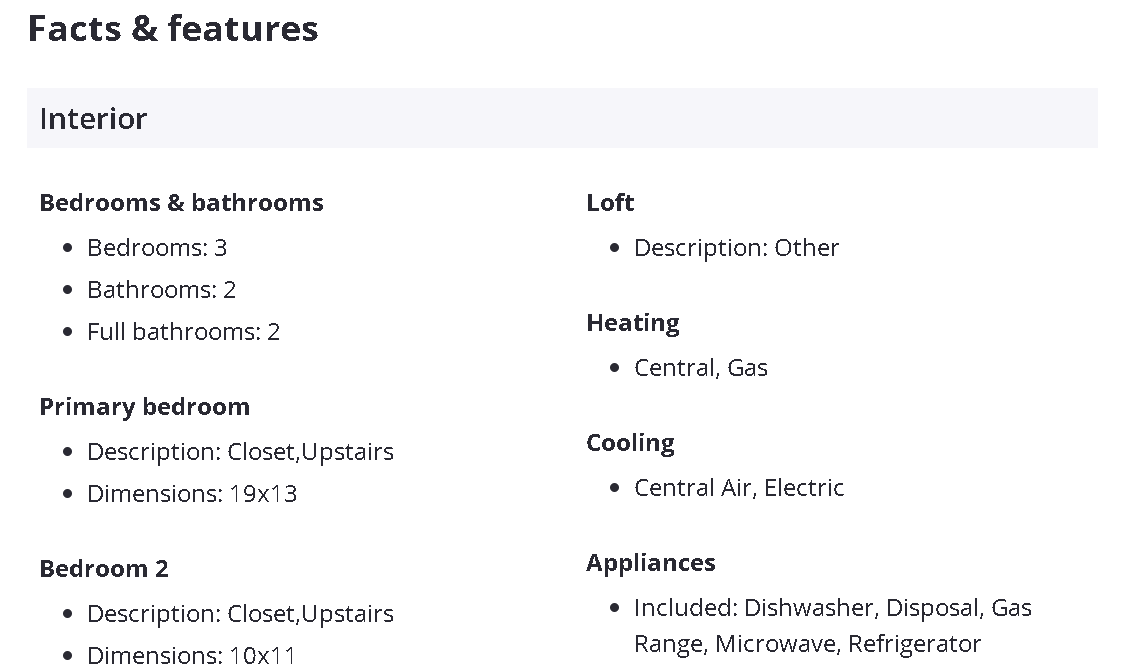Click the Heating subheading
This screenshot has width=1147, height=672.
[x=632, y=323]
